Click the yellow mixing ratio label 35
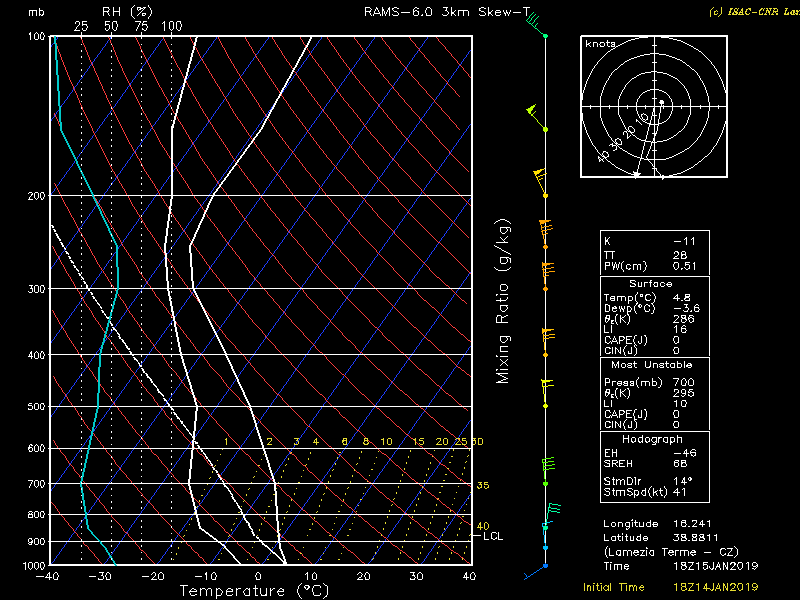The height and width of the screenshot is (600, 800). 483,485
